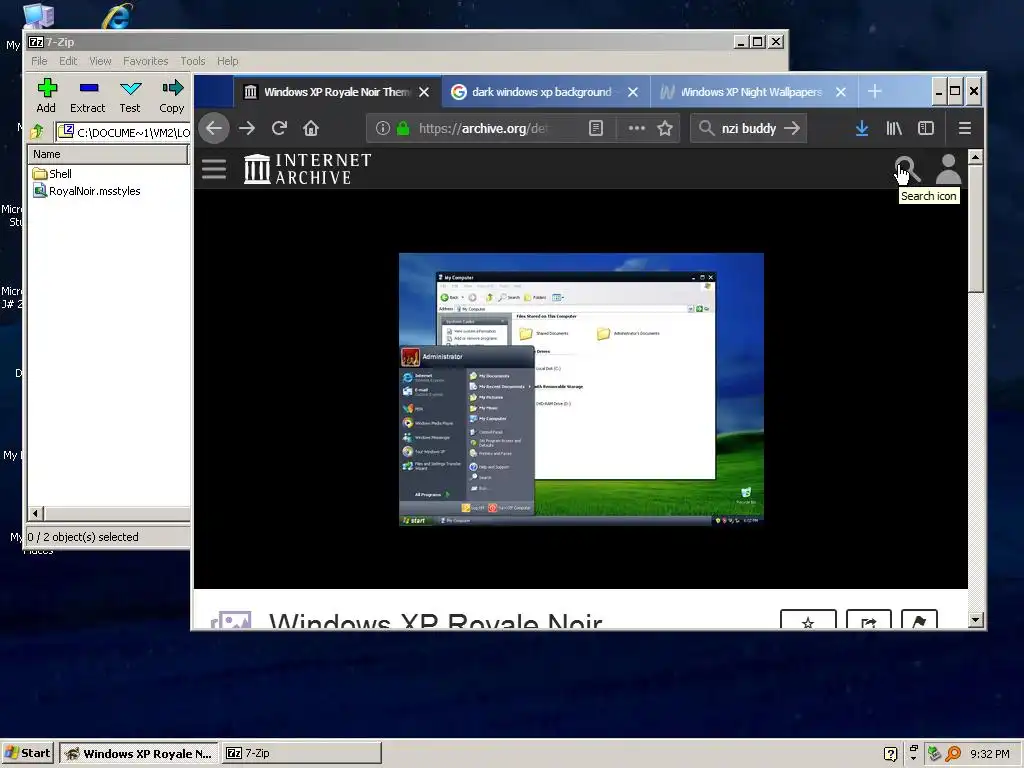Screen dimensions: 1024x768
Task: Close the Windows XP Night Wallpapers tab
Action: click(x=841, y=92)
